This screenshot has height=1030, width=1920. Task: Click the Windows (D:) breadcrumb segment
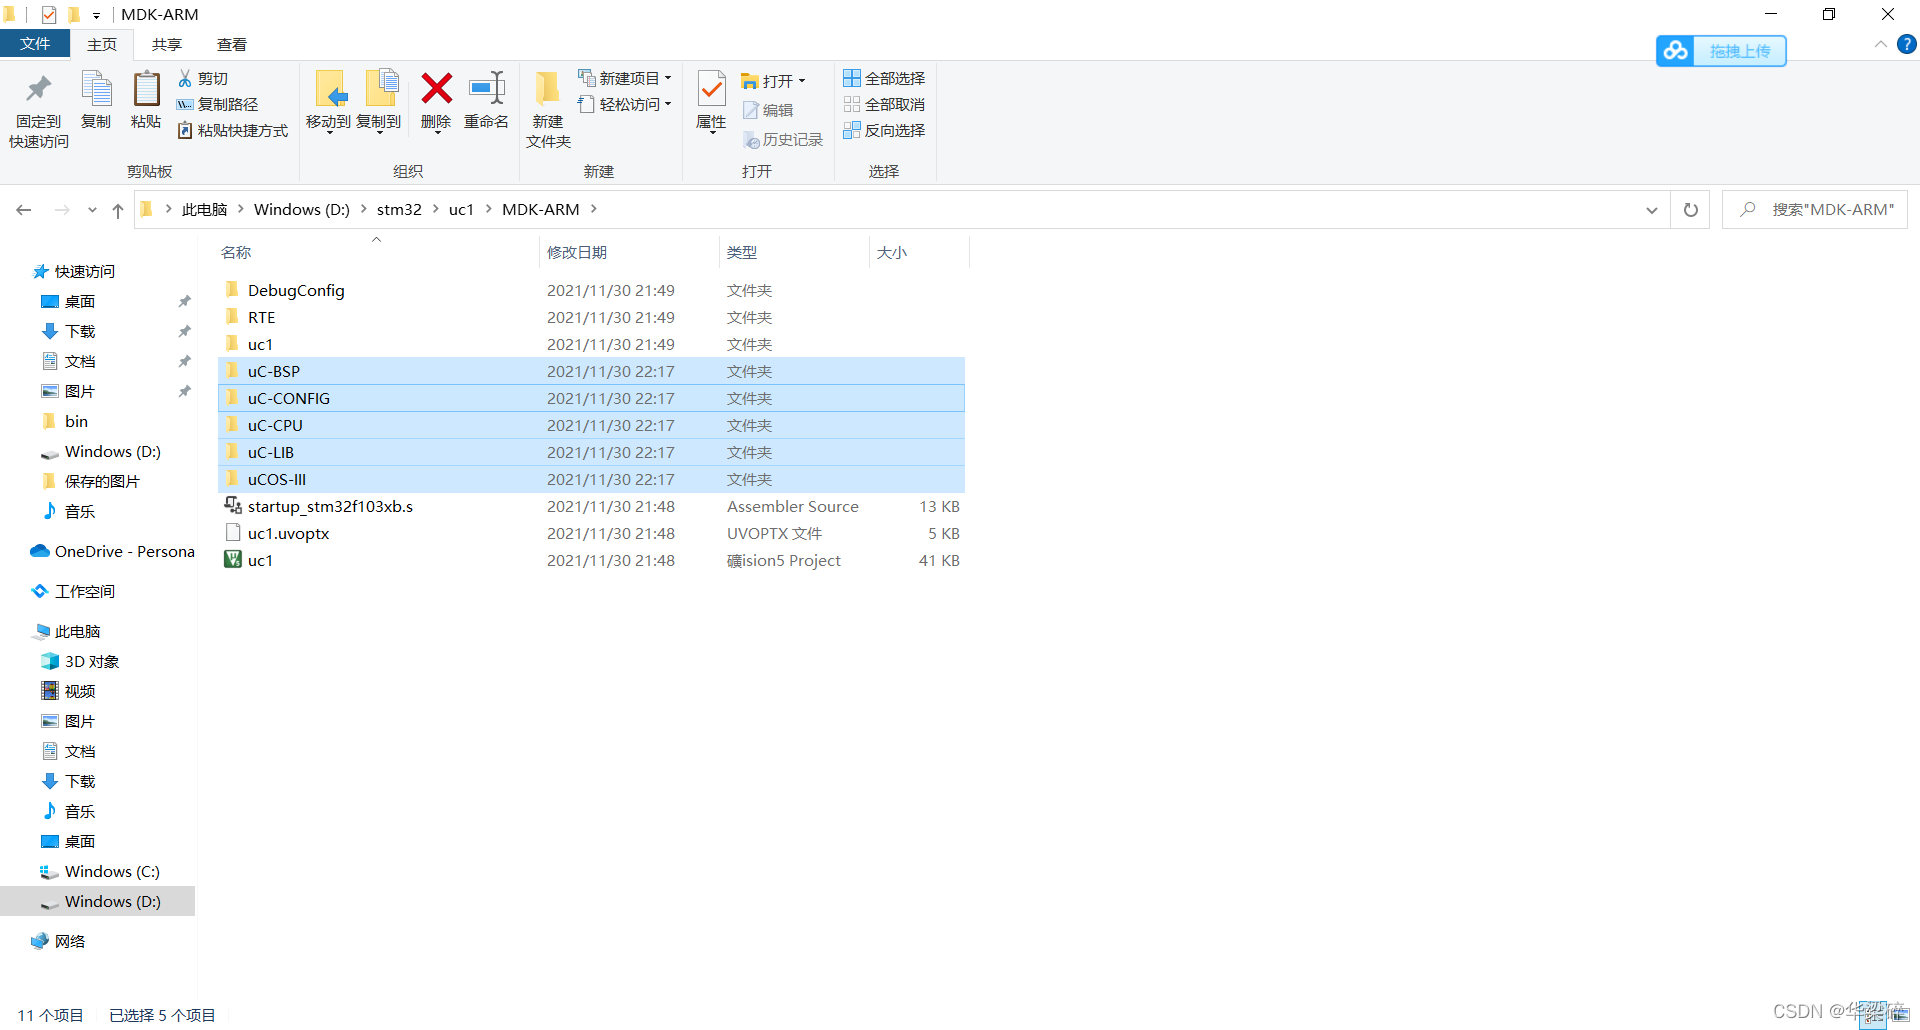click(302, 210)
